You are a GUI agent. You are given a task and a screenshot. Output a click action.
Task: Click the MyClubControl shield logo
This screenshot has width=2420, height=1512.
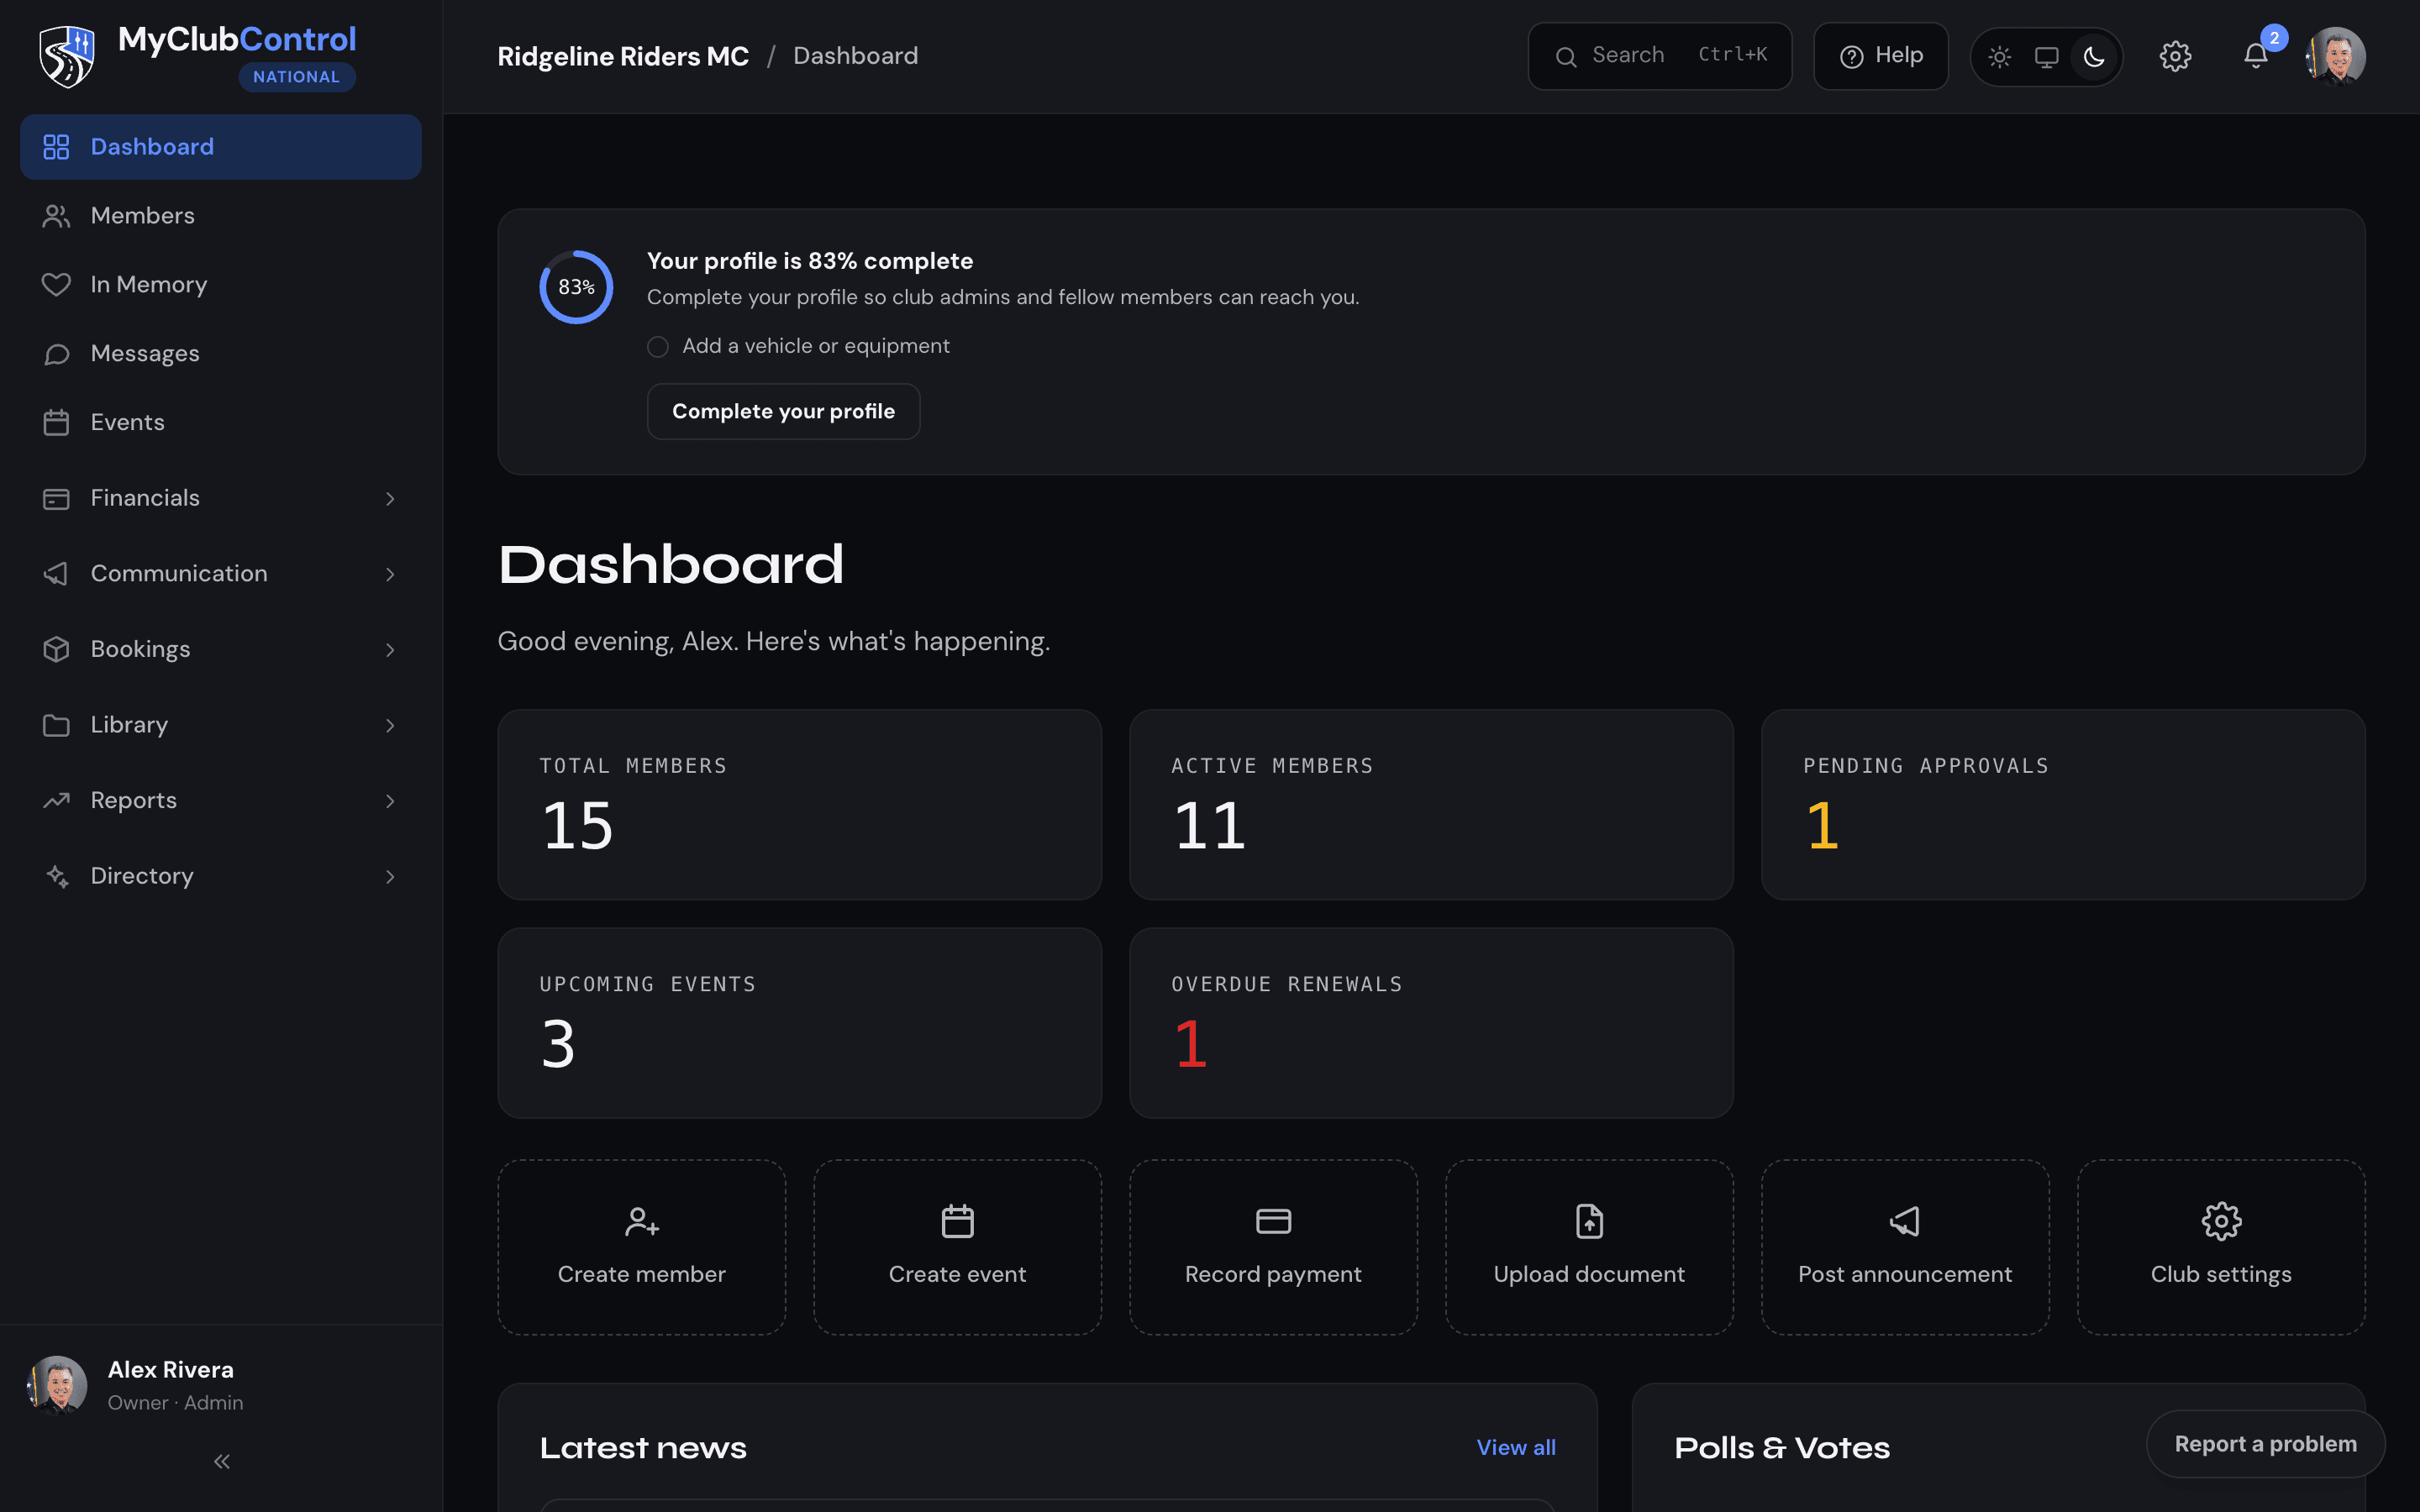point(66,56)
